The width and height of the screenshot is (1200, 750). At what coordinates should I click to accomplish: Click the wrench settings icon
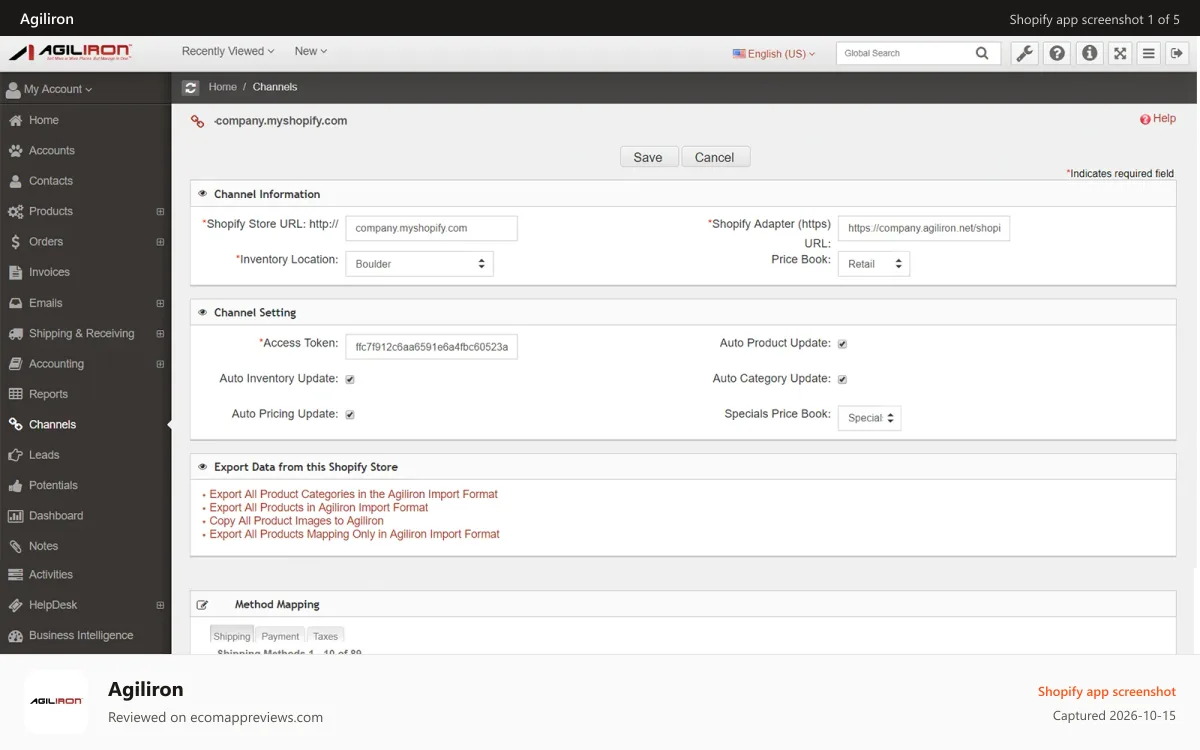(x=1024, y=54)
